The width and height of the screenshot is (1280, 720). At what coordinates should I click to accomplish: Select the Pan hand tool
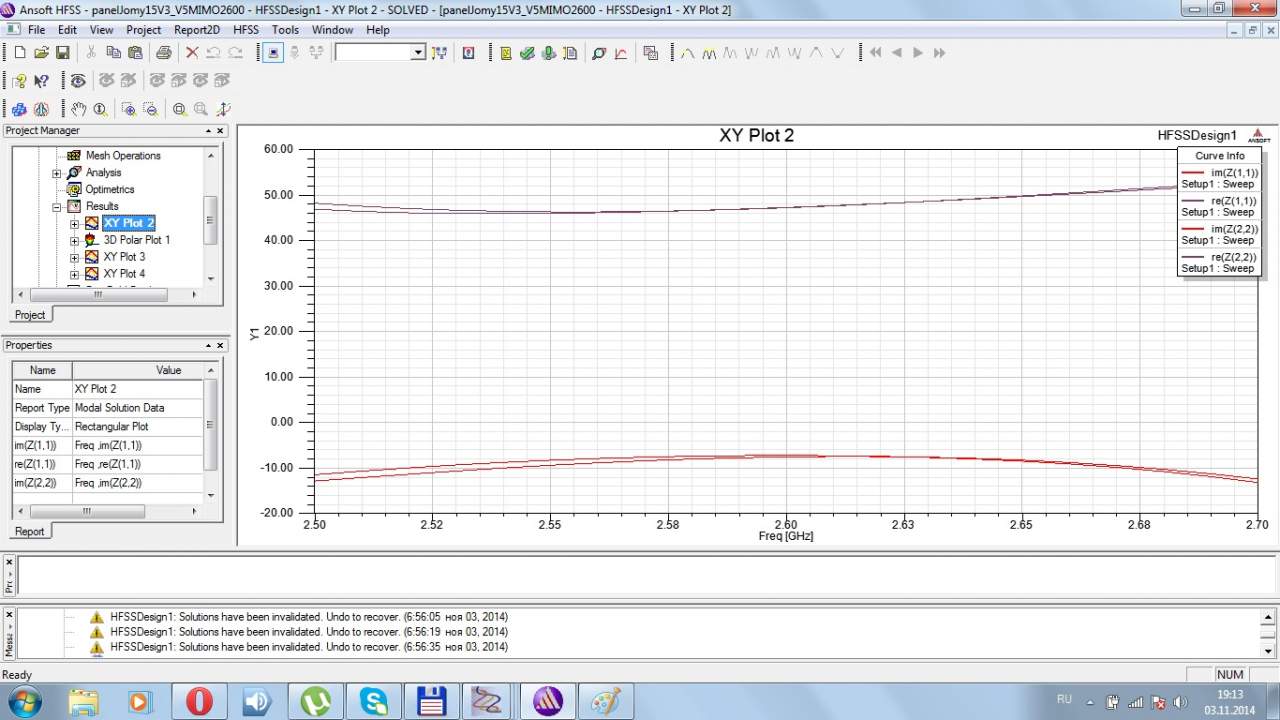pyautogui.click(x=79, y=109)
